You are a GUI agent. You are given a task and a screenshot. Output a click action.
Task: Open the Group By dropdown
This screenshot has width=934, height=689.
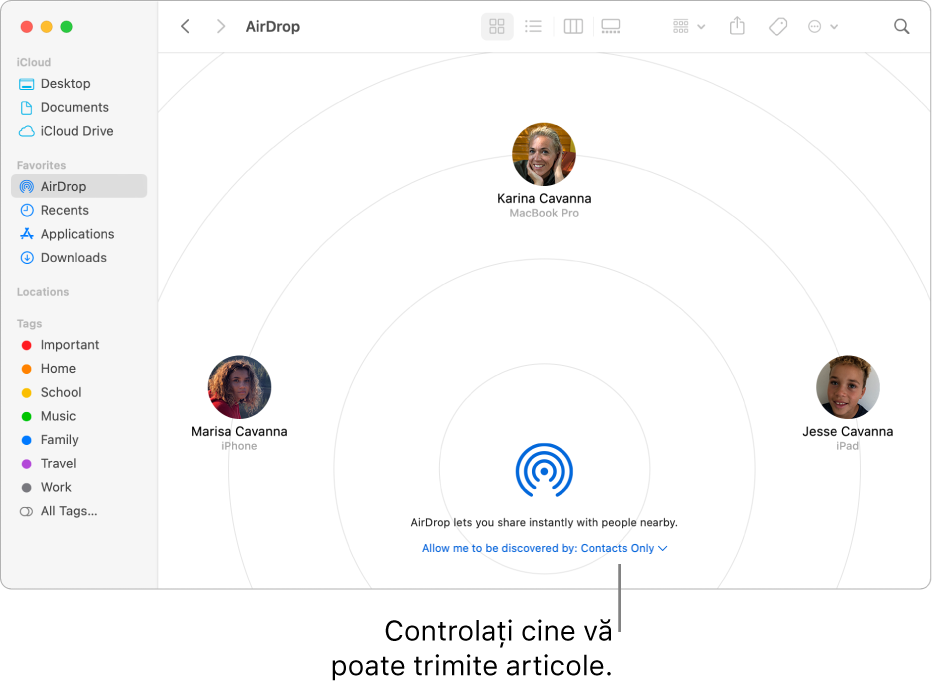689,26
